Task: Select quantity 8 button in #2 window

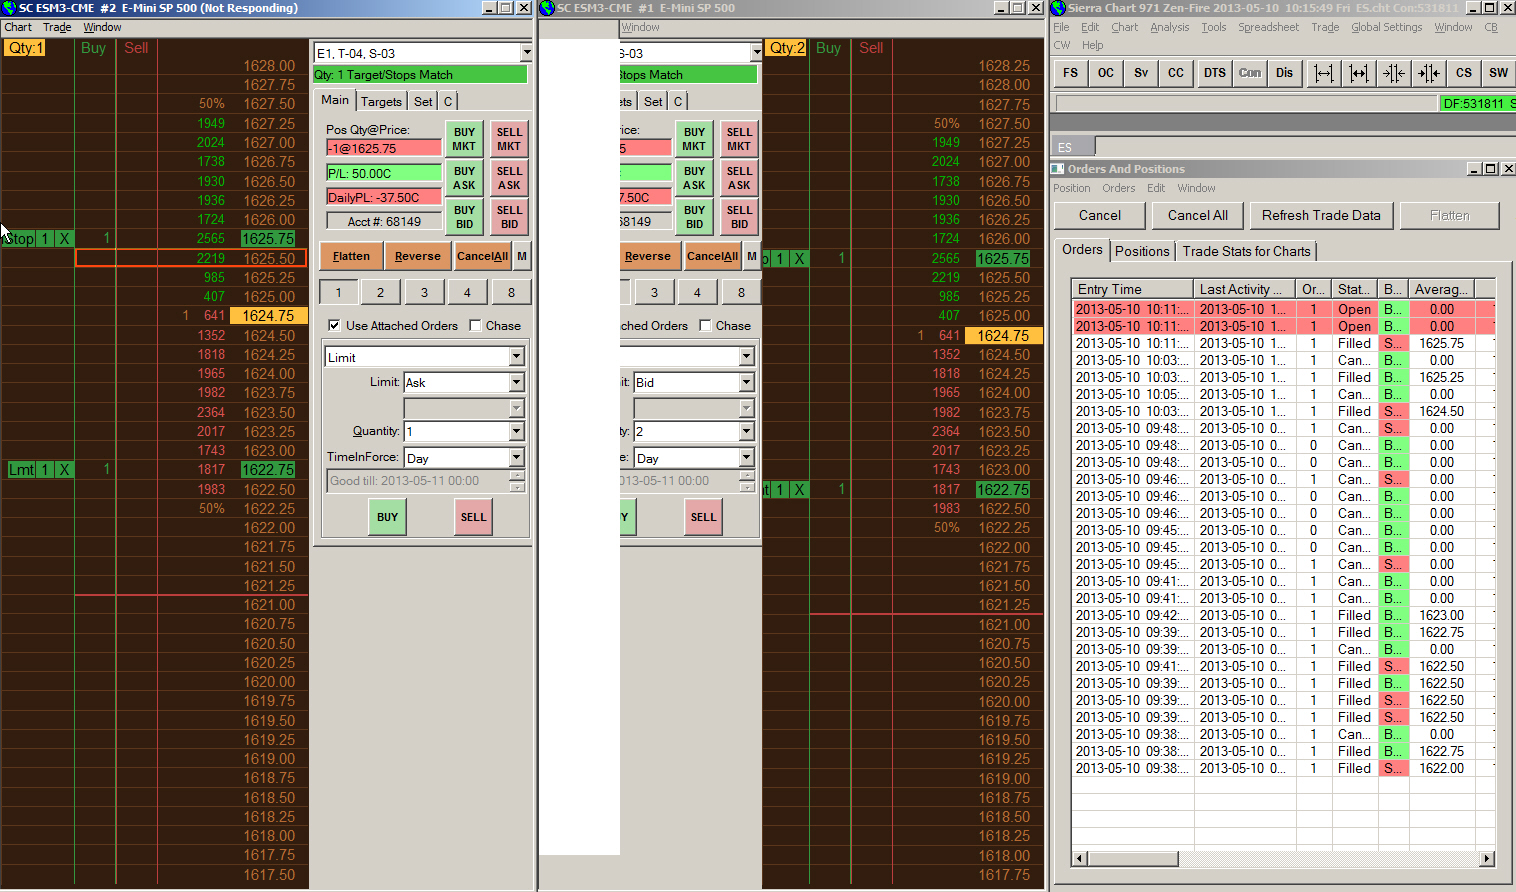Action: [511, 293]
